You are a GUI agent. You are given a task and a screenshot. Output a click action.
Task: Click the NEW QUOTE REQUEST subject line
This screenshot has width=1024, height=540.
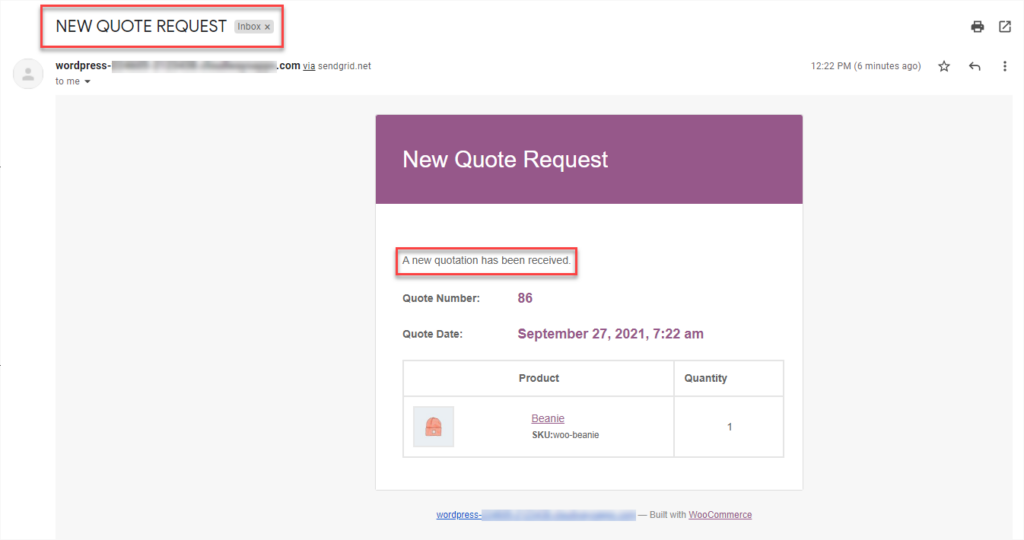[x=141, y=26]
